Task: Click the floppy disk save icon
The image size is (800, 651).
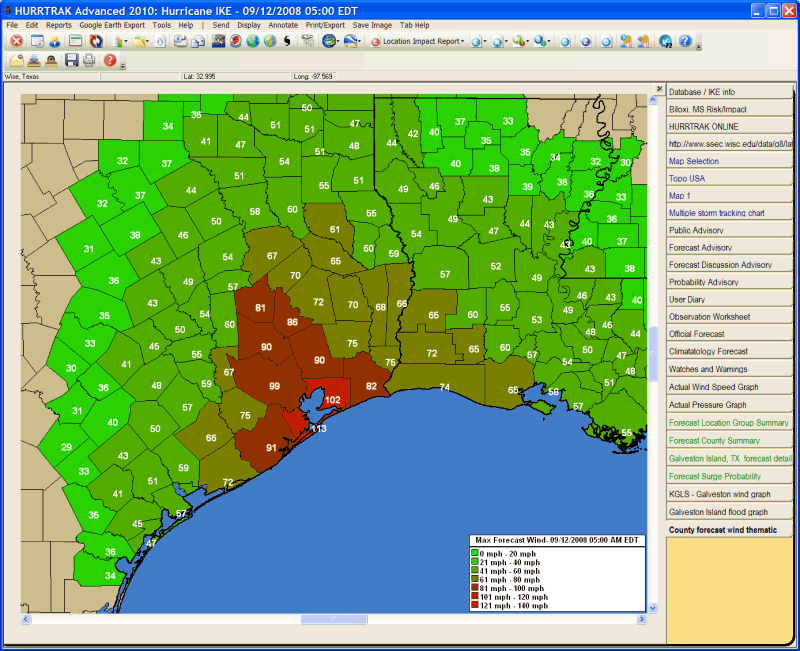Action: pyautogui.click(x=72, y=61)
